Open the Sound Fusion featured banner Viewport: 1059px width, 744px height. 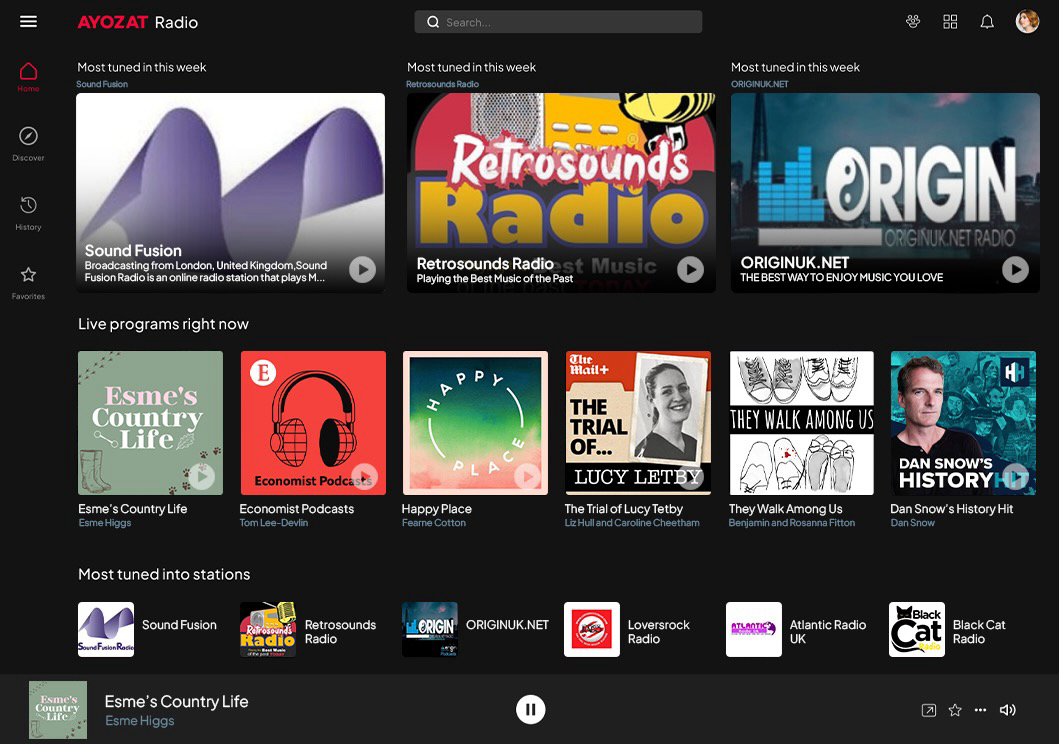coord(230,192)
